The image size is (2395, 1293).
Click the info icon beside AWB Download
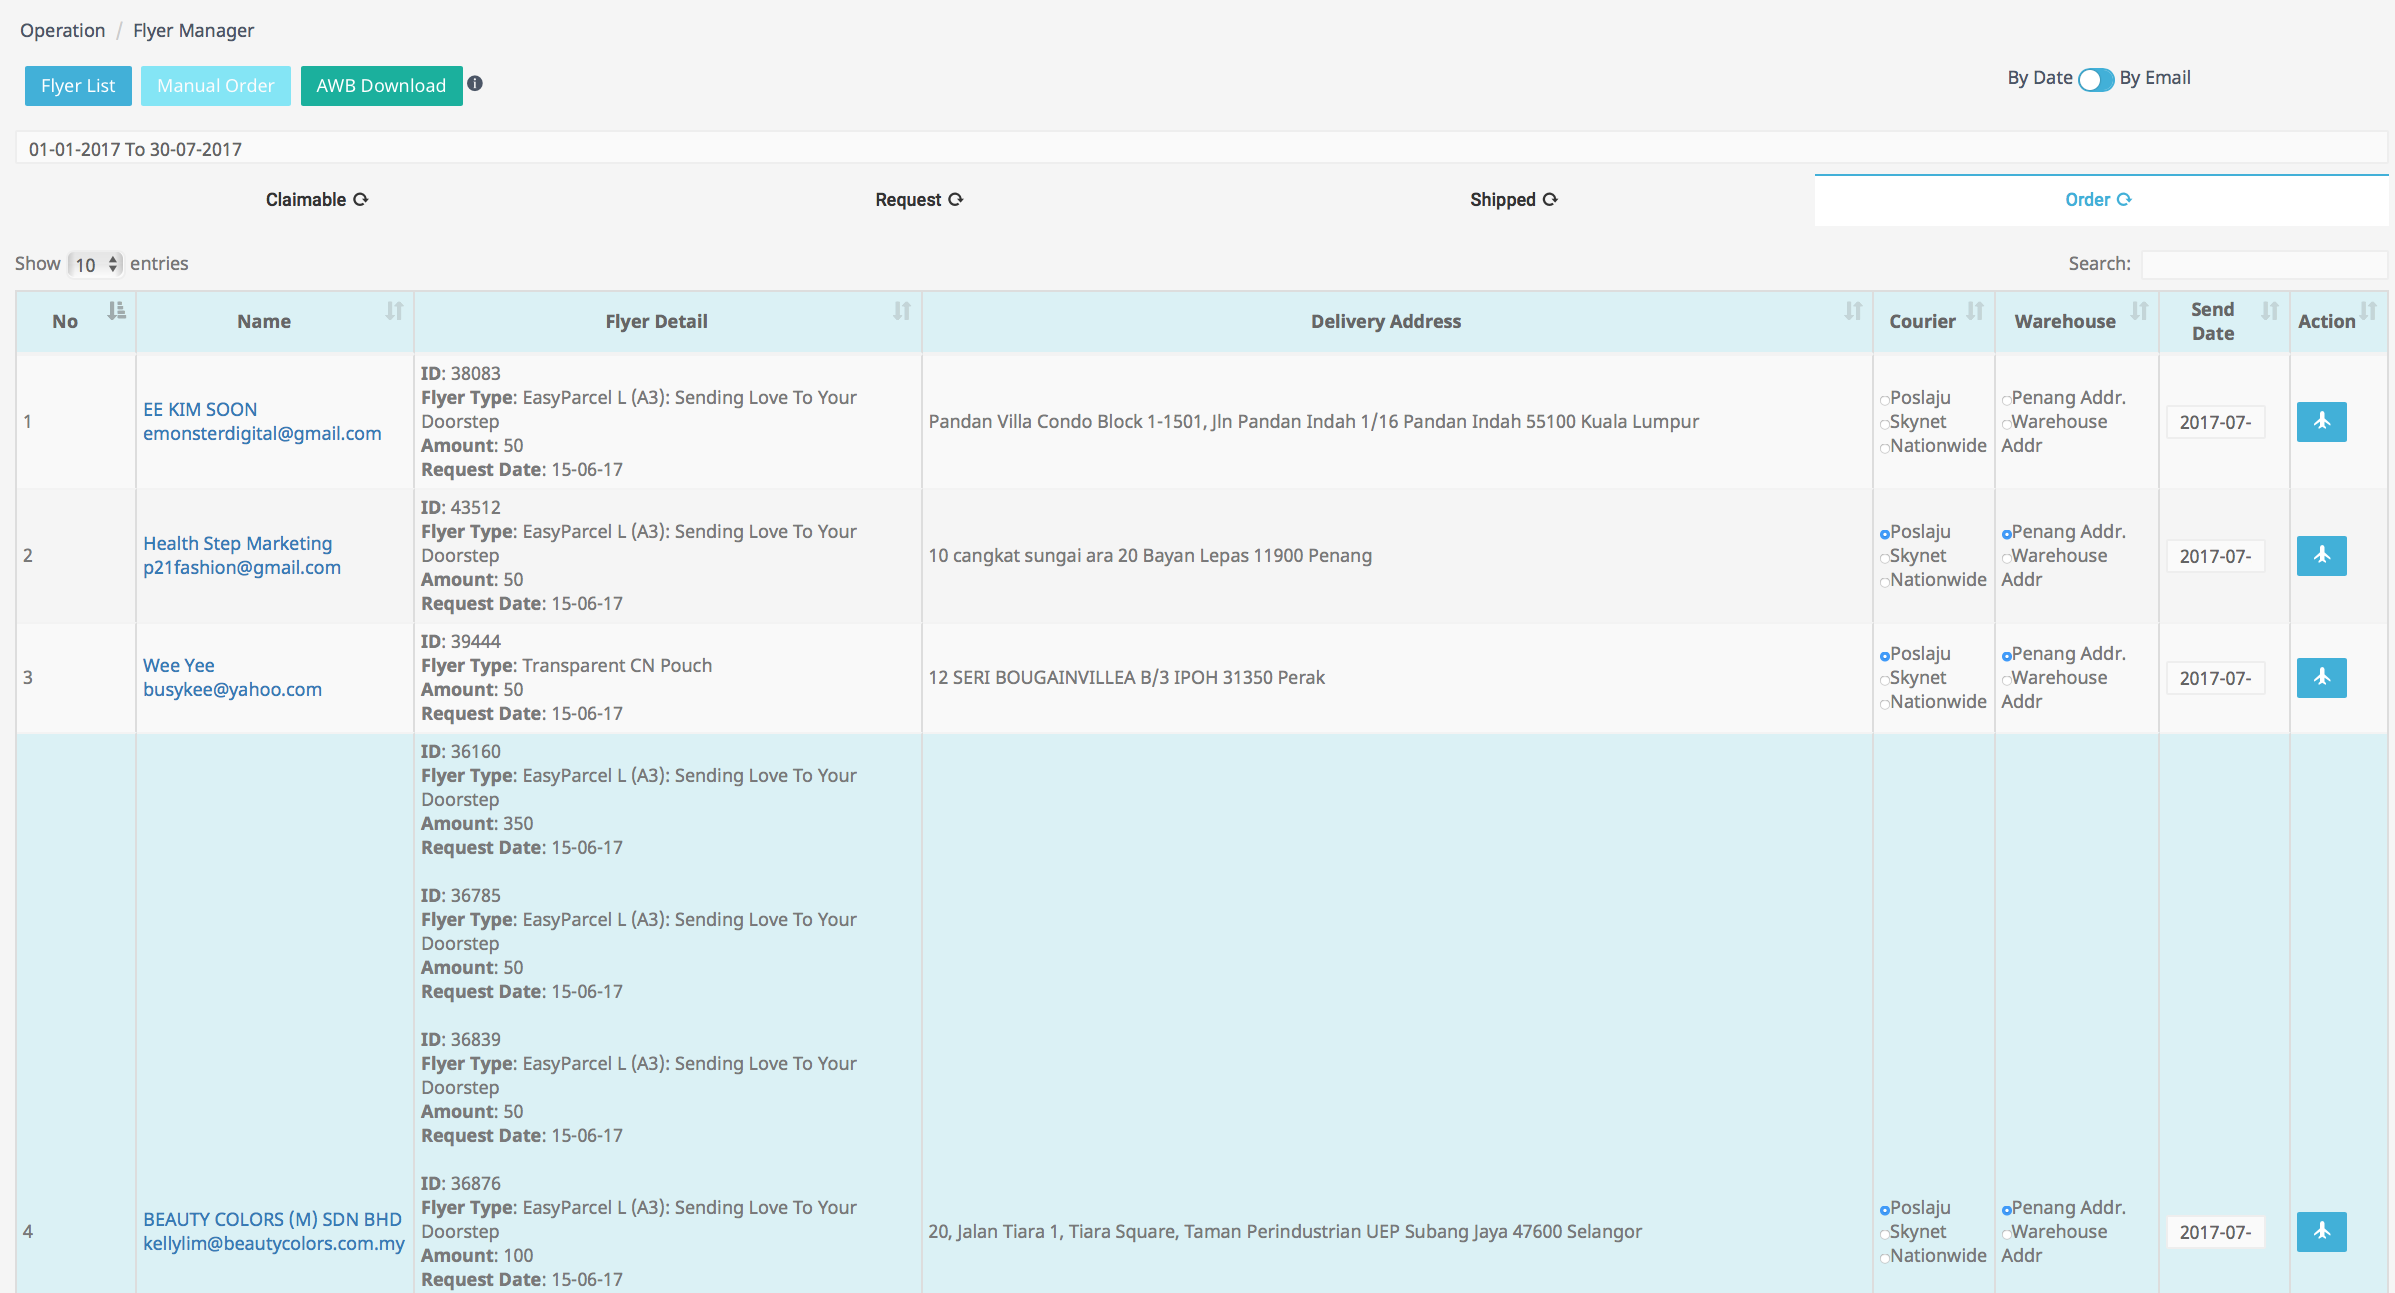pyautogui.click(x=475, y=84)
